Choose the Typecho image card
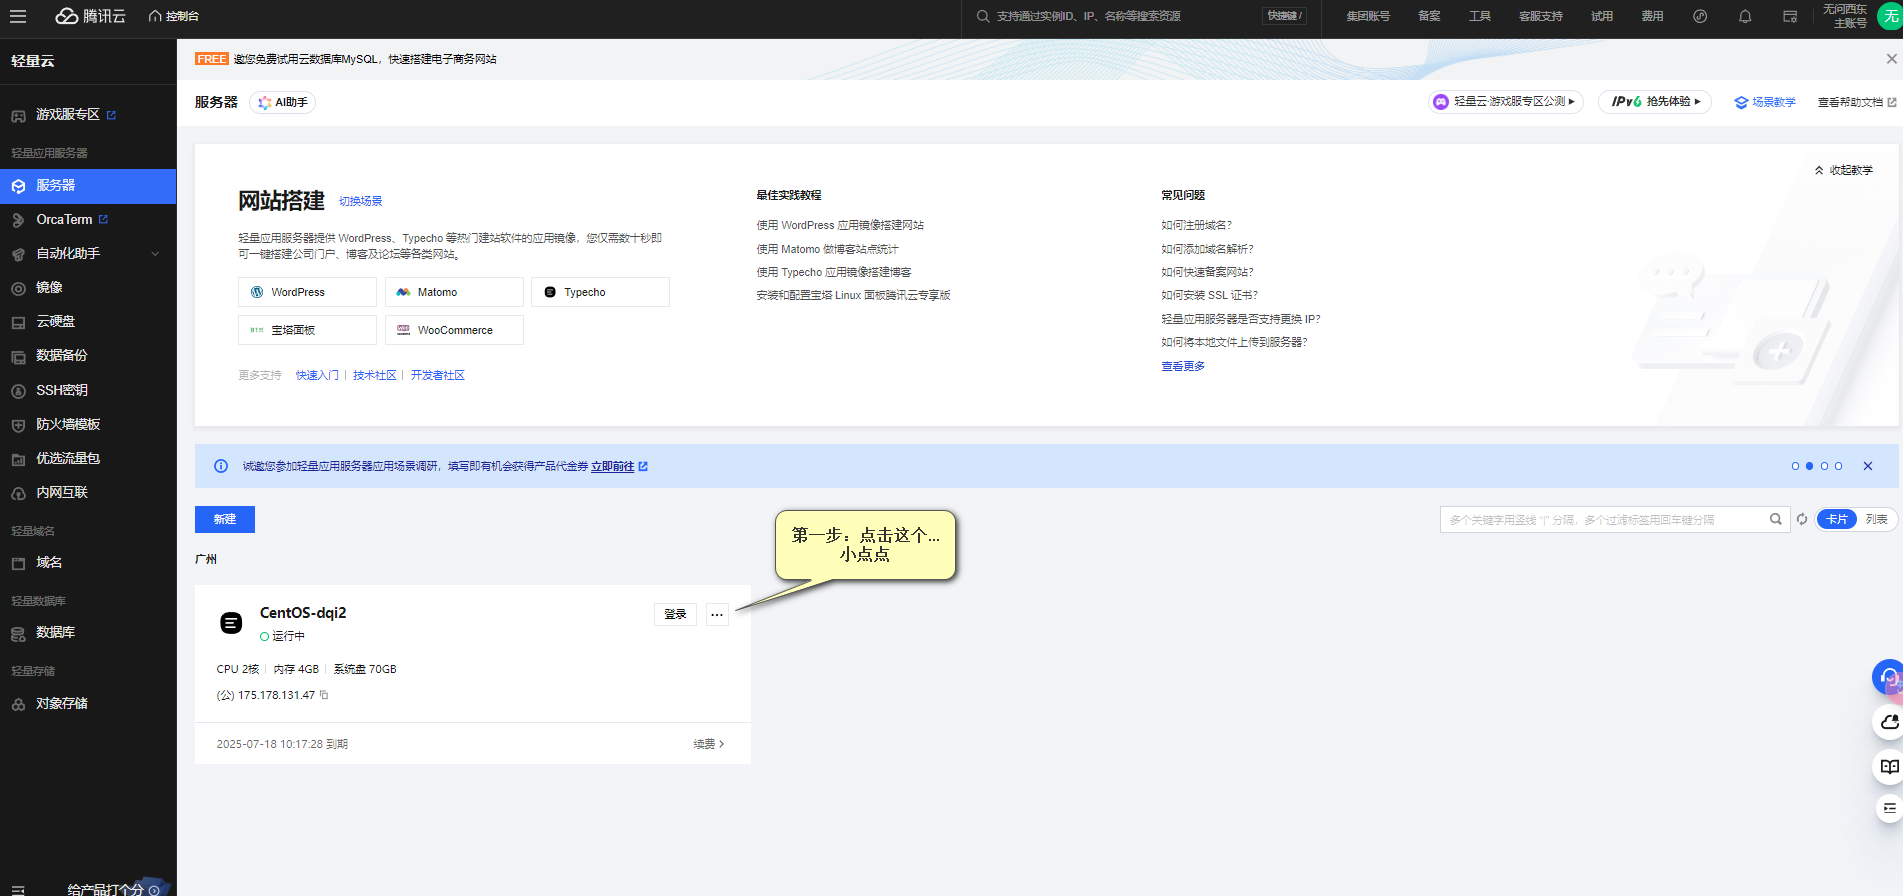Screen dimensions: 1903x896 pyautogui.click(x=600, y=292)
